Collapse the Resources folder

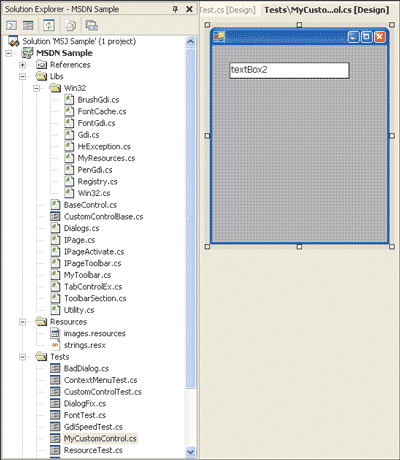tap(23, 322)
